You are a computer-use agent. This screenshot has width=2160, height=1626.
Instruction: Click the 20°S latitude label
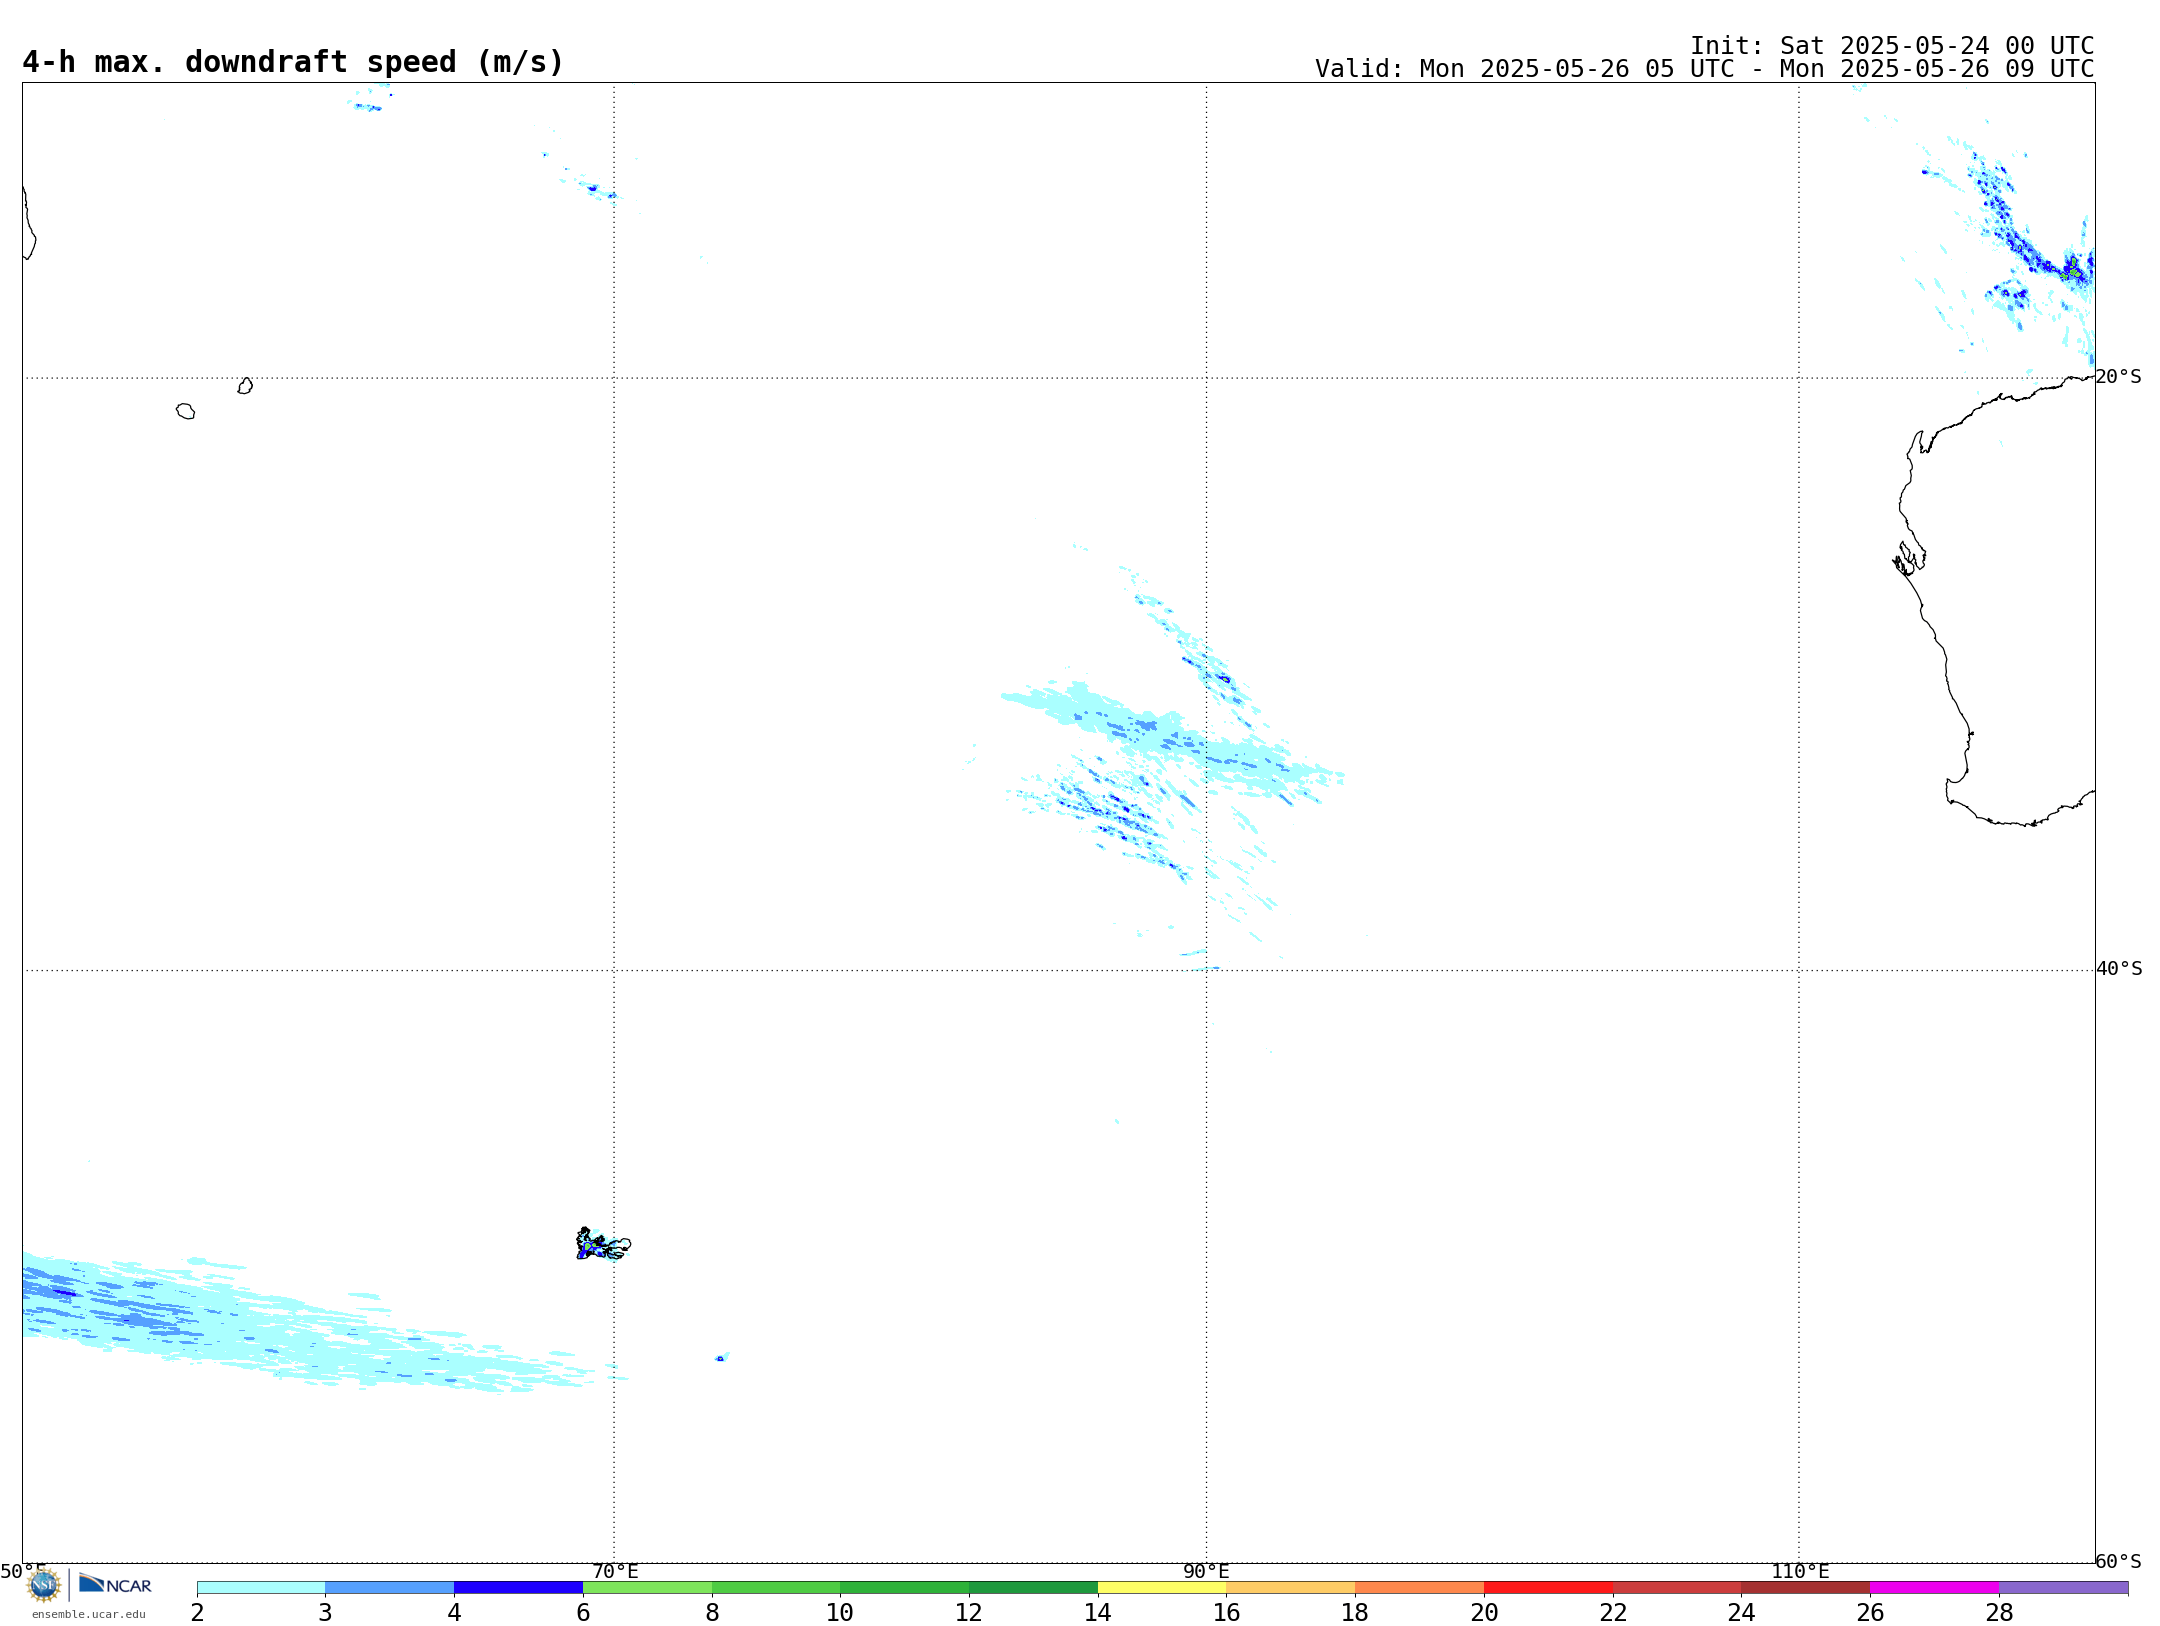coord(2118,377)
